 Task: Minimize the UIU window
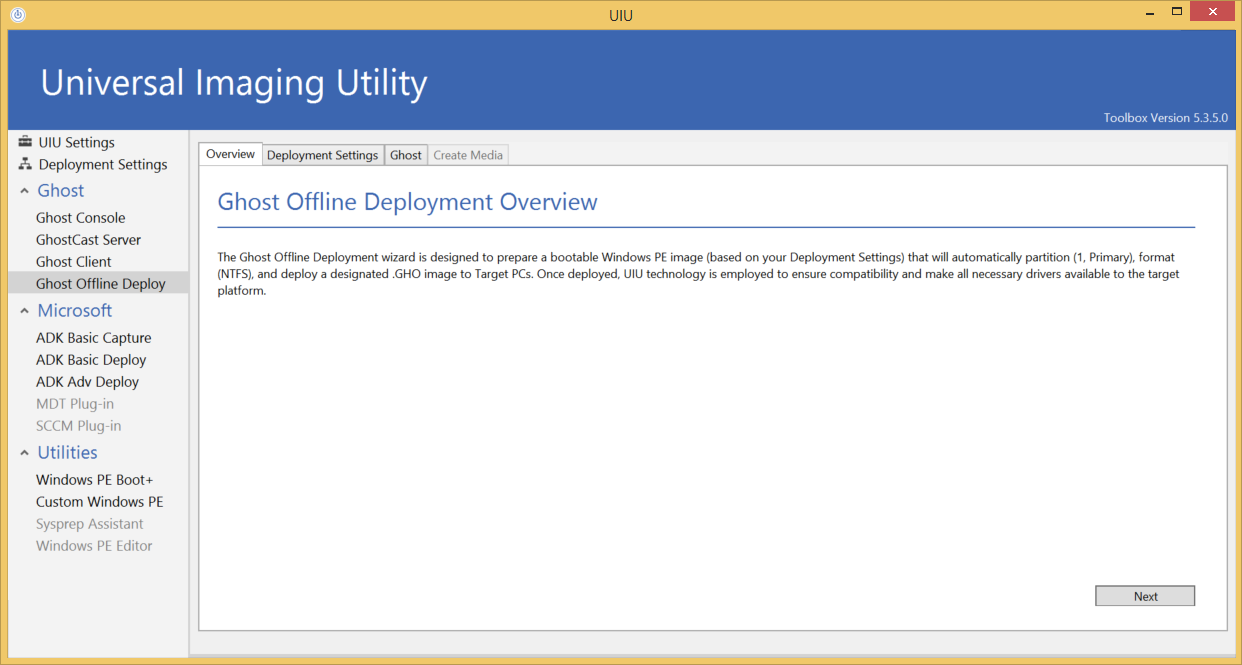1148,13
